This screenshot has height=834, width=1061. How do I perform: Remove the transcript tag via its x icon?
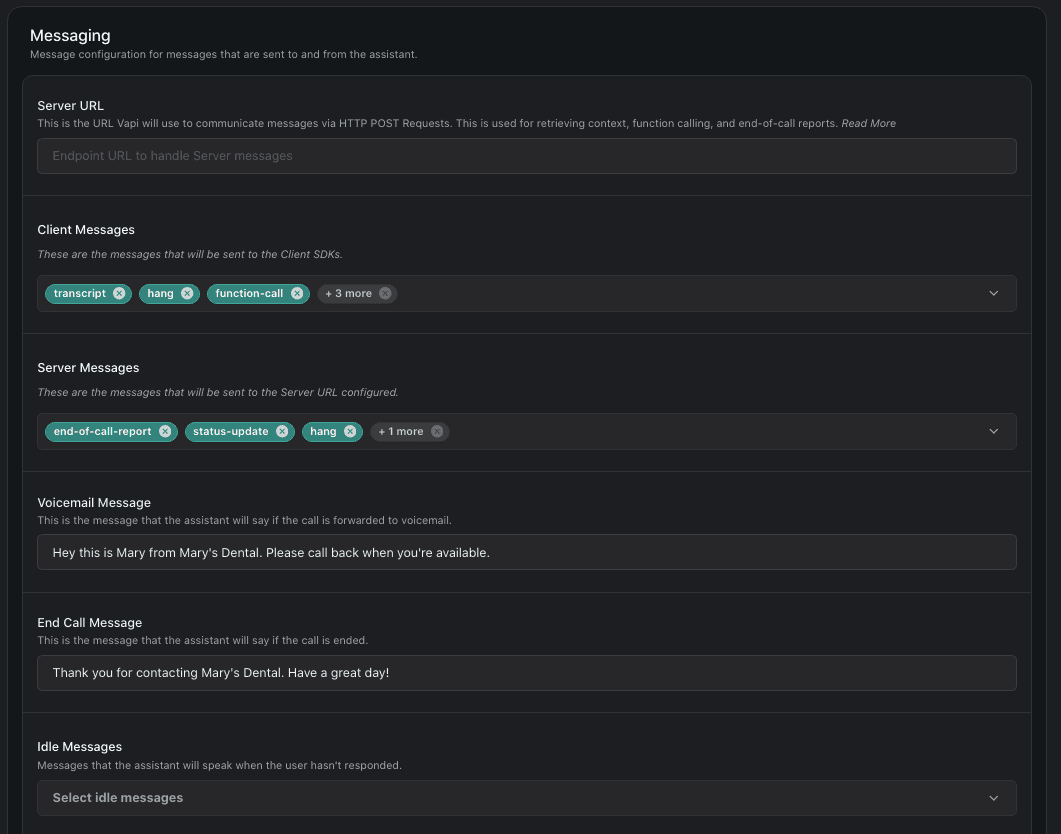119,294
